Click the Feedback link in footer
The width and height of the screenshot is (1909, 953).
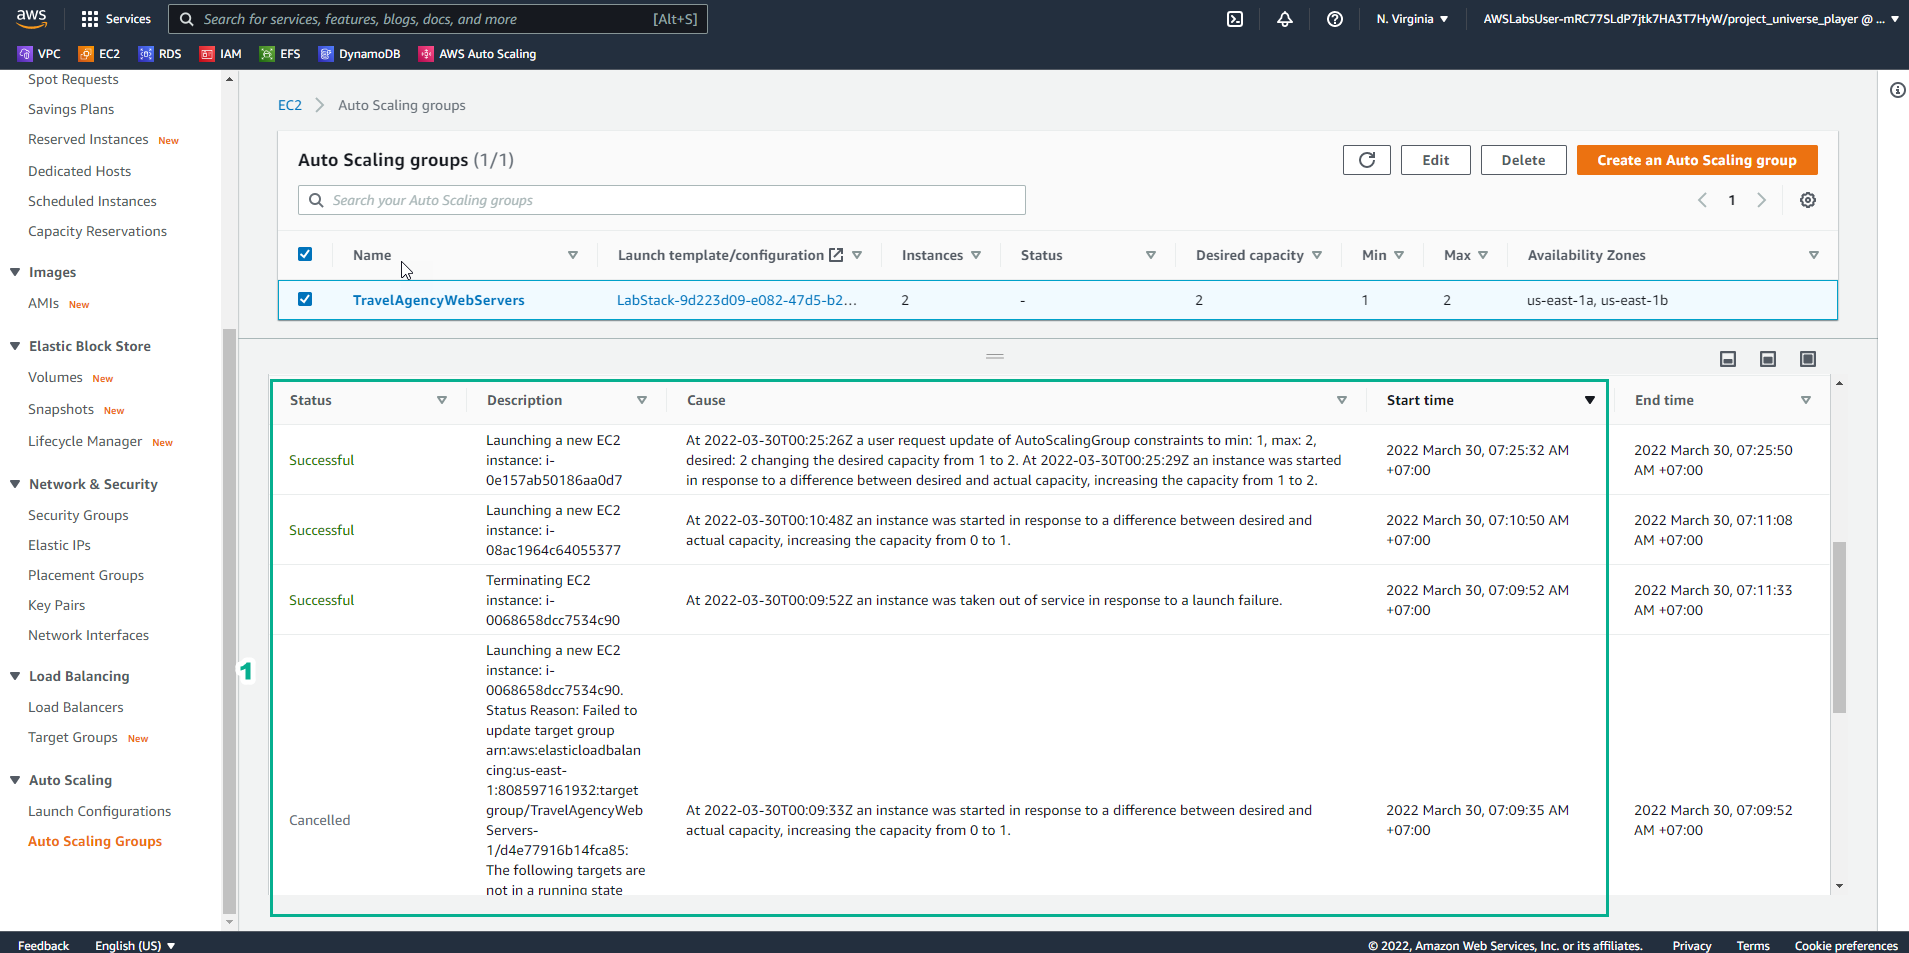(43, 945)
